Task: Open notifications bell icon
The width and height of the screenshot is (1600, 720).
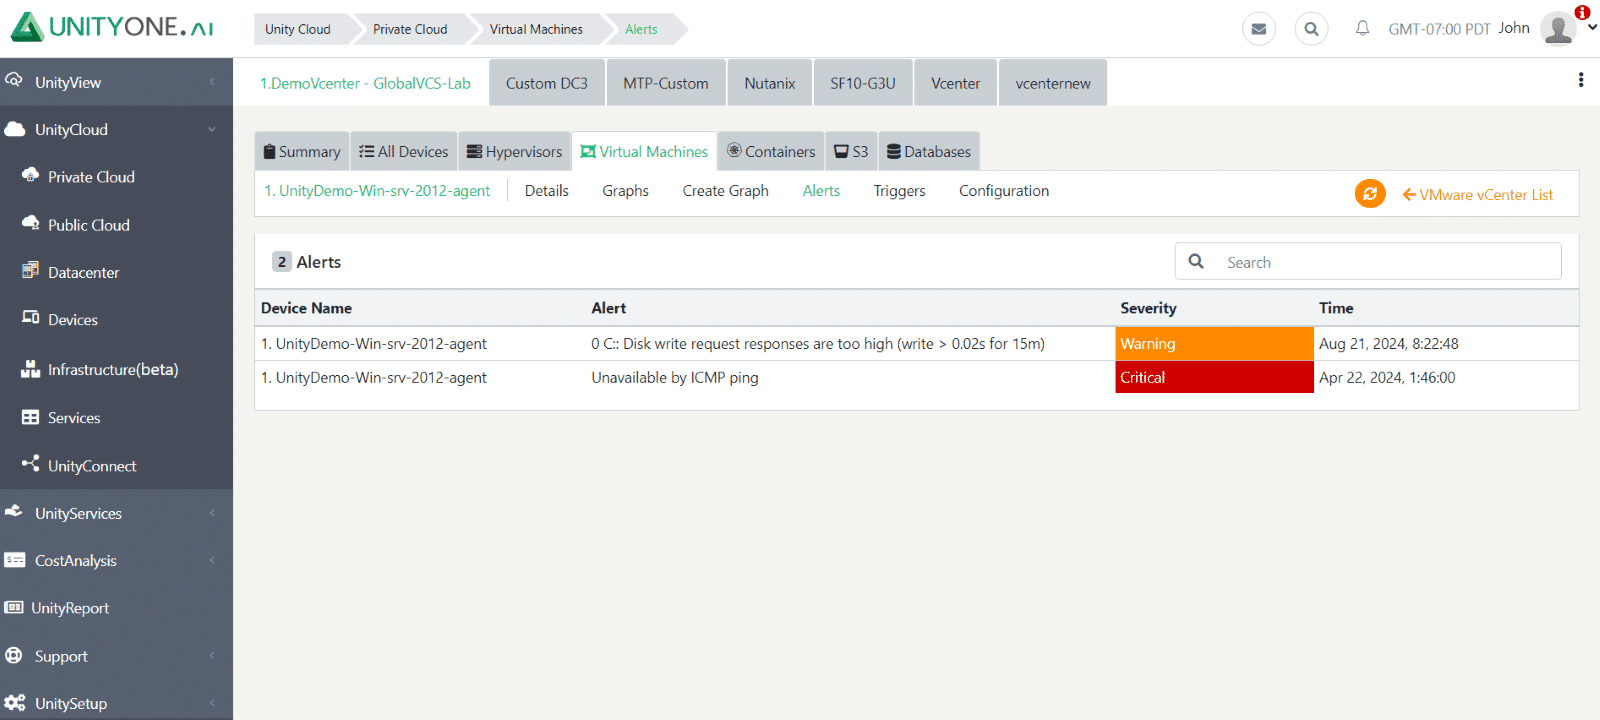Action: pos(1362,28)
